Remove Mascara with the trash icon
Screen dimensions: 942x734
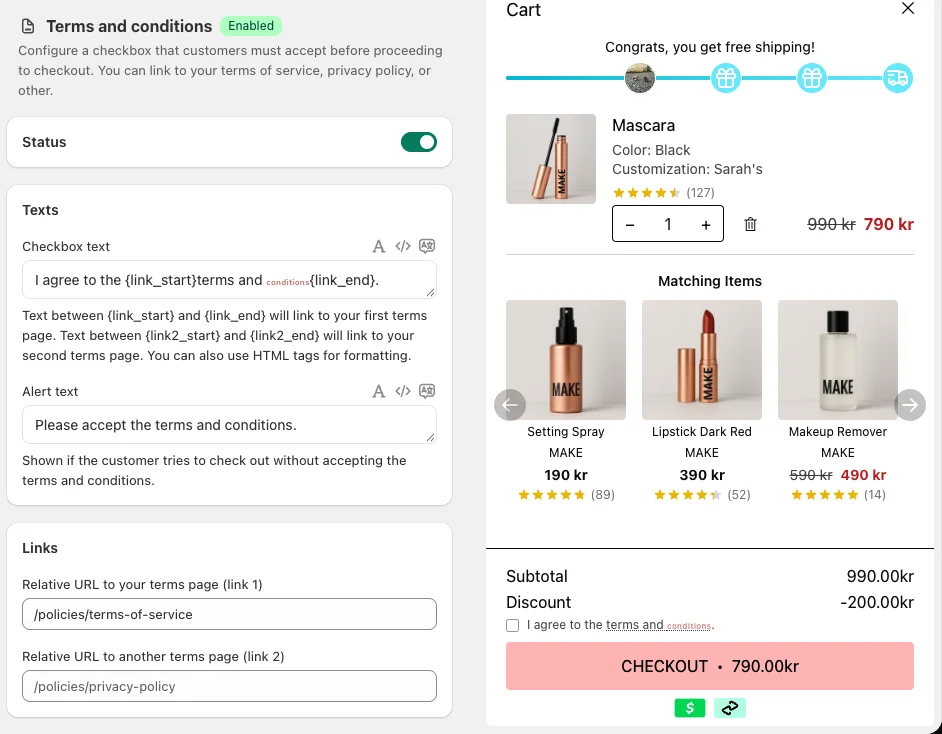[750, 225]
